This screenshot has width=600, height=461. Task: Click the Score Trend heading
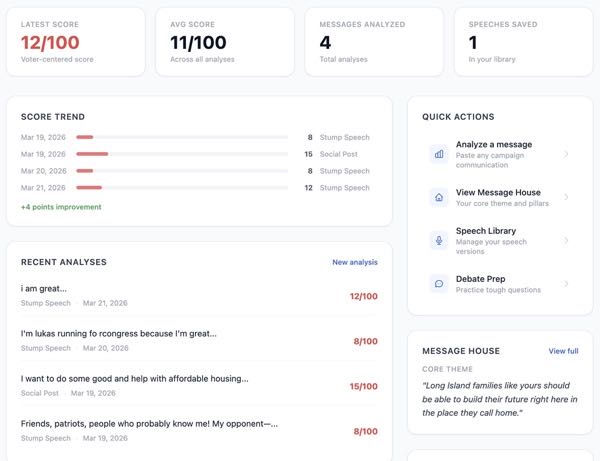[x=53, y=117]
